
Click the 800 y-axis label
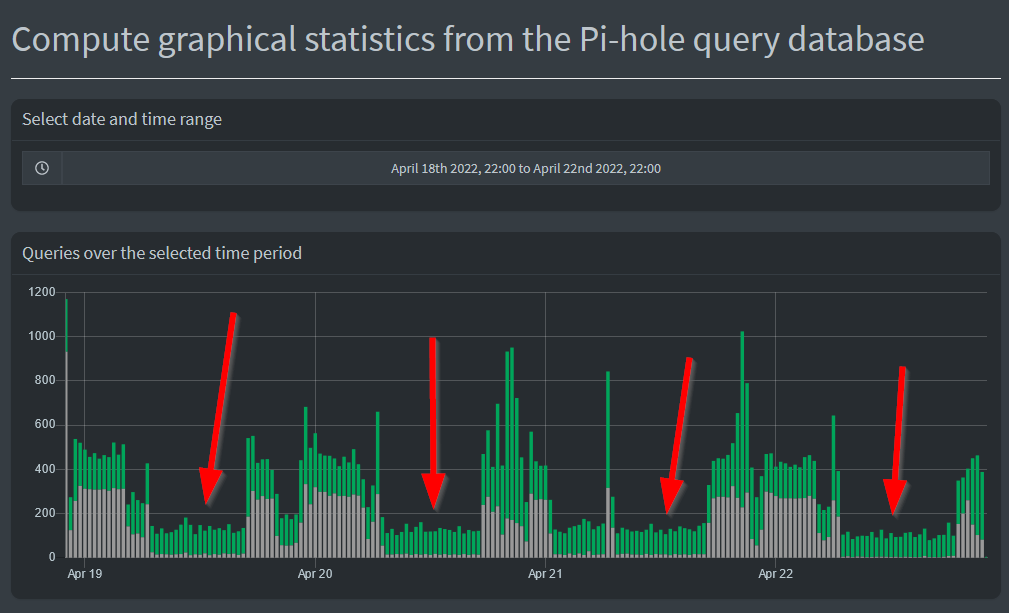[46, 380]
